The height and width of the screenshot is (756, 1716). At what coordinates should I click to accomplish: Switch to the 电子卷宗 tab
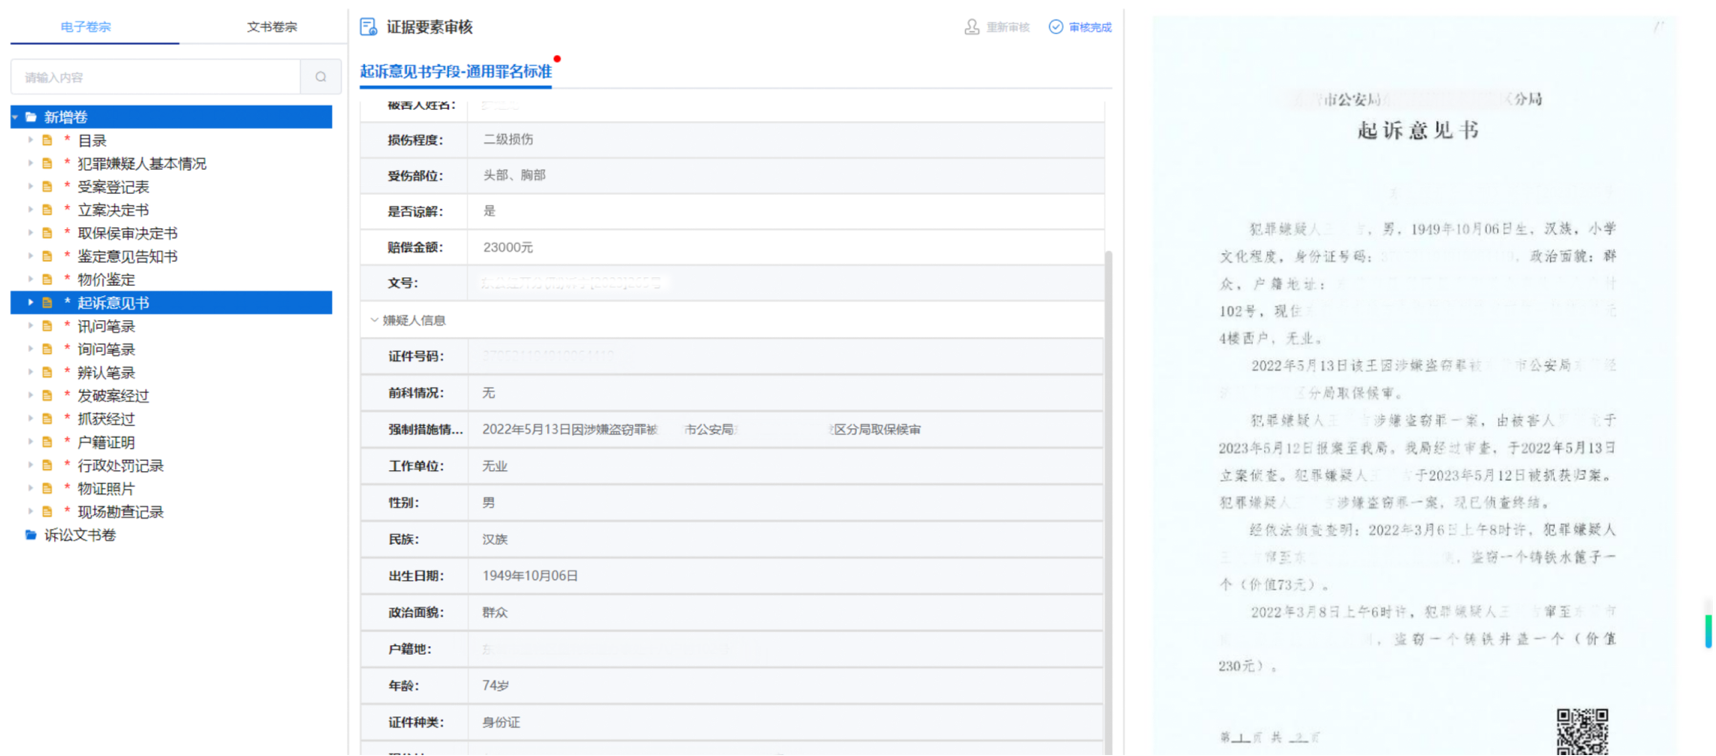(x=86, y=27)
